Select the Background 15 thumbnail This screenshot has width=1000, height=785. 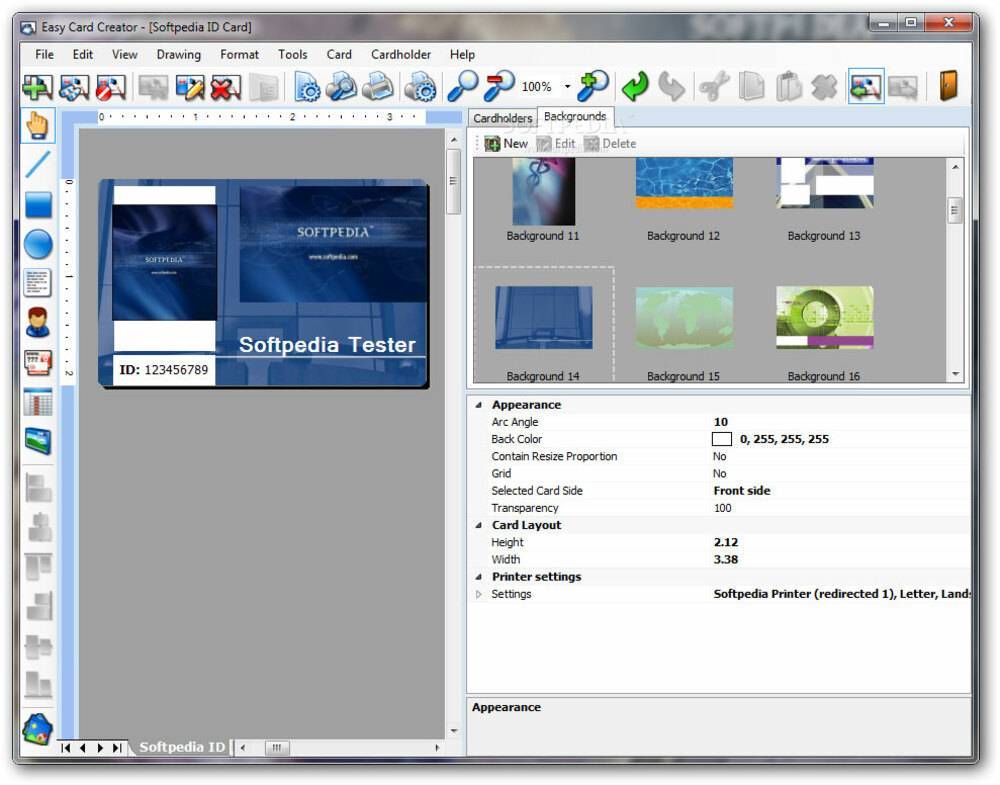(x=683, y=320)
